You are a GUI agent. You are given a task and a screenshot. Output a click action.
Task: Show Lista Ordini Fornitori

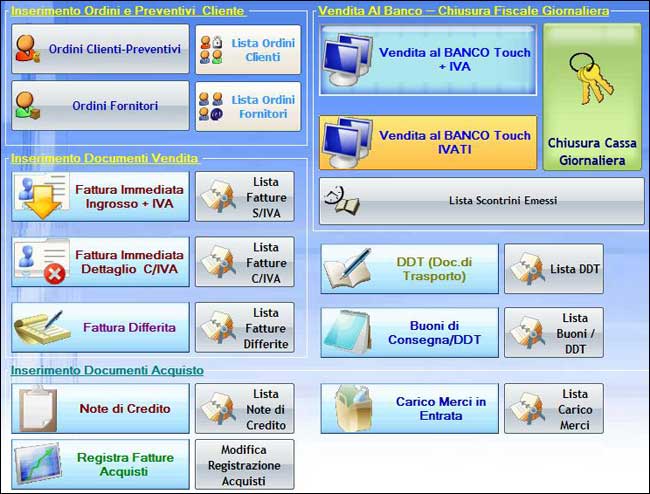[248, 107]
